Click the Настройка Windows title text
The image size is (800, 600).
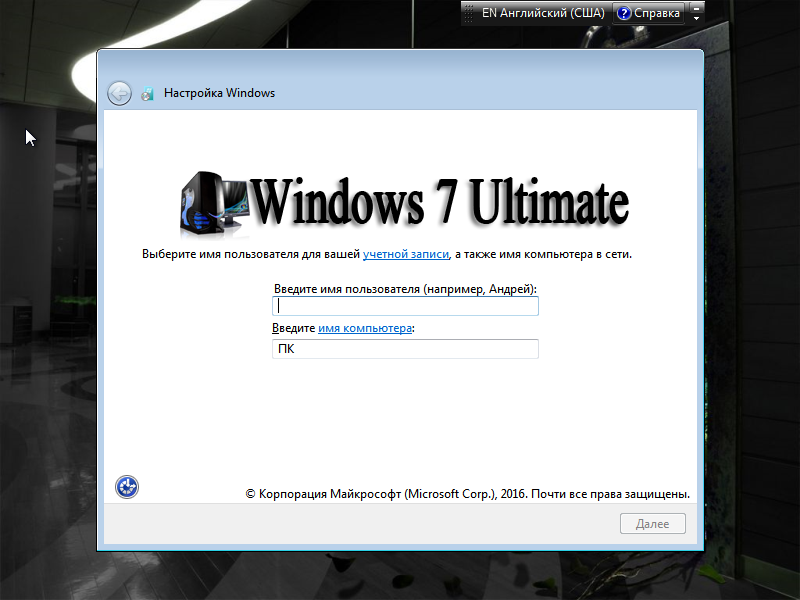(x=219, y=93)
